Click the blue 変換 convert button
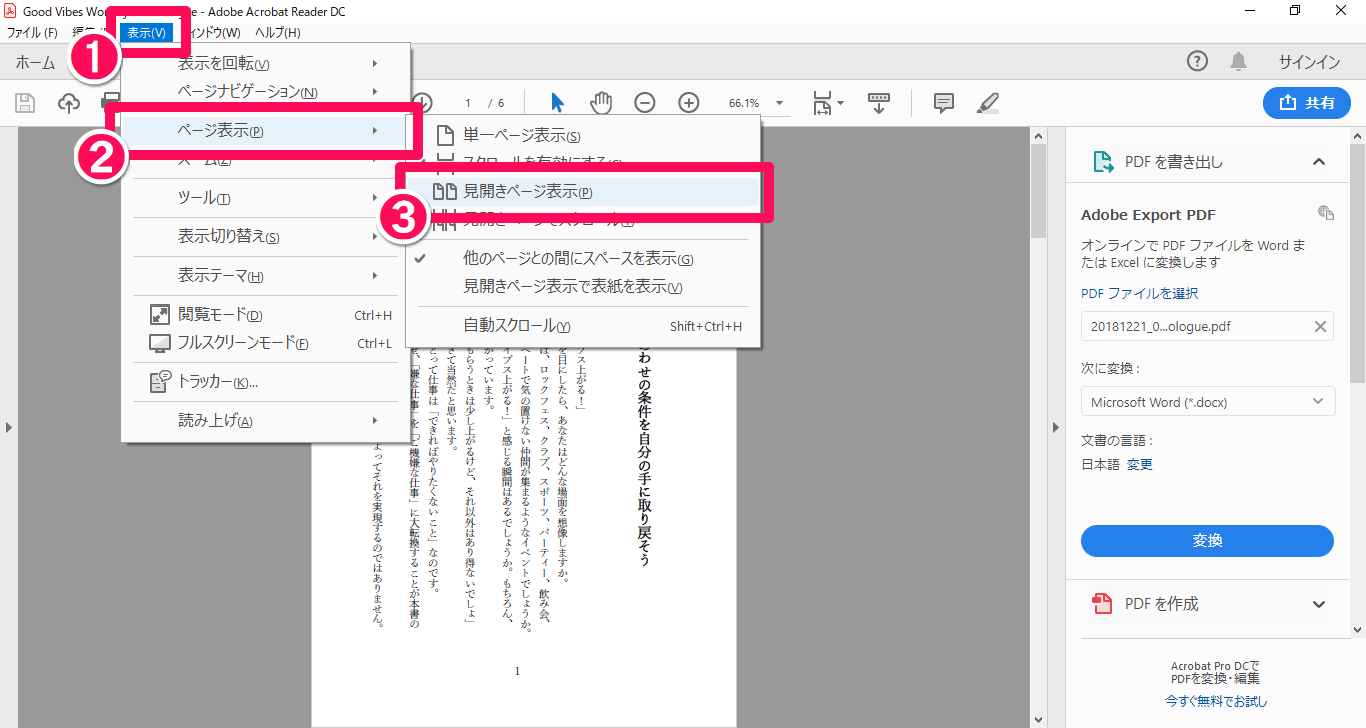 pyautogui.click(x=1207, y=541)
